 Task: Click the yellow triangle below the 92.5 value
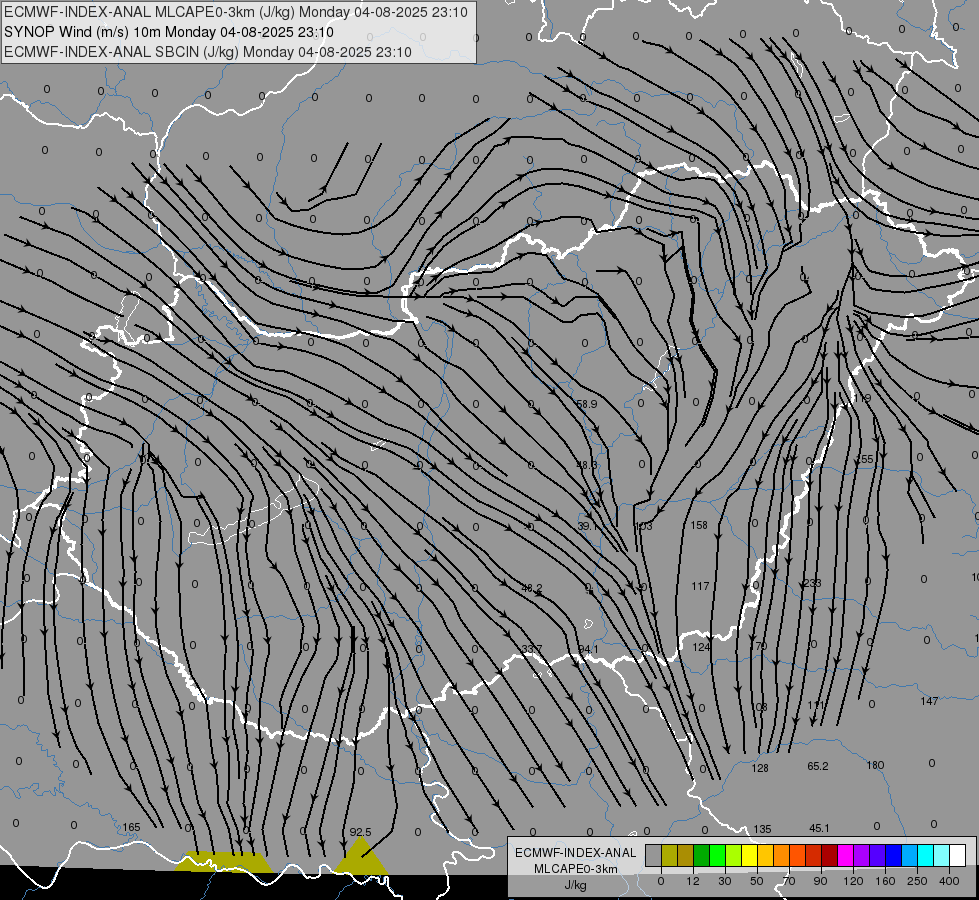(360, 861)
